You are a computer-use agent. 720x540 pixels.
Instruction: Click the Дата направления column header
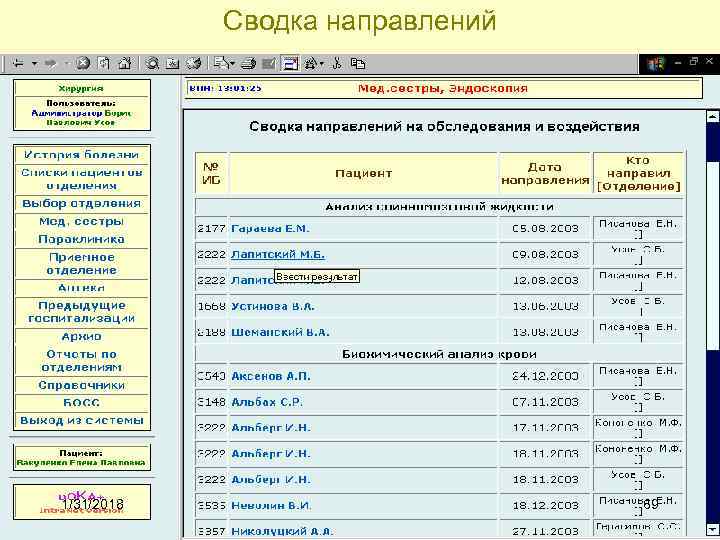pyautogui.click(x=545, y=173)
